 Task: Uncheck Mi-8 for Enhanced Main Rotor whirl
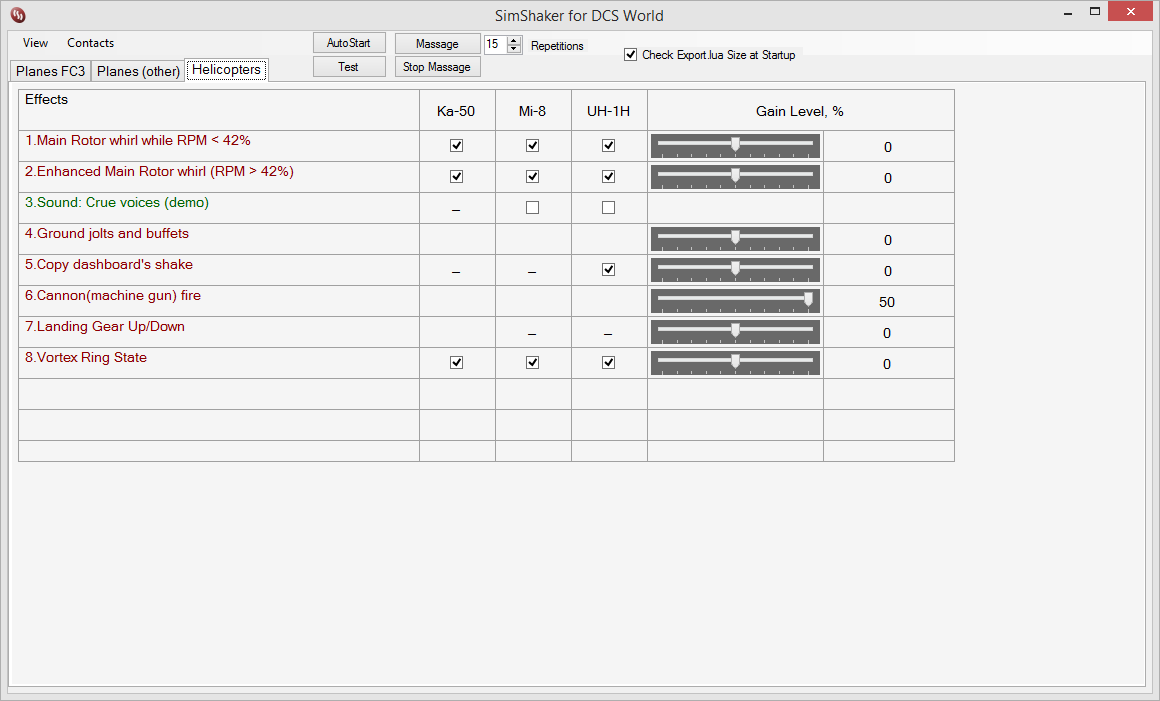click(533, 177)
